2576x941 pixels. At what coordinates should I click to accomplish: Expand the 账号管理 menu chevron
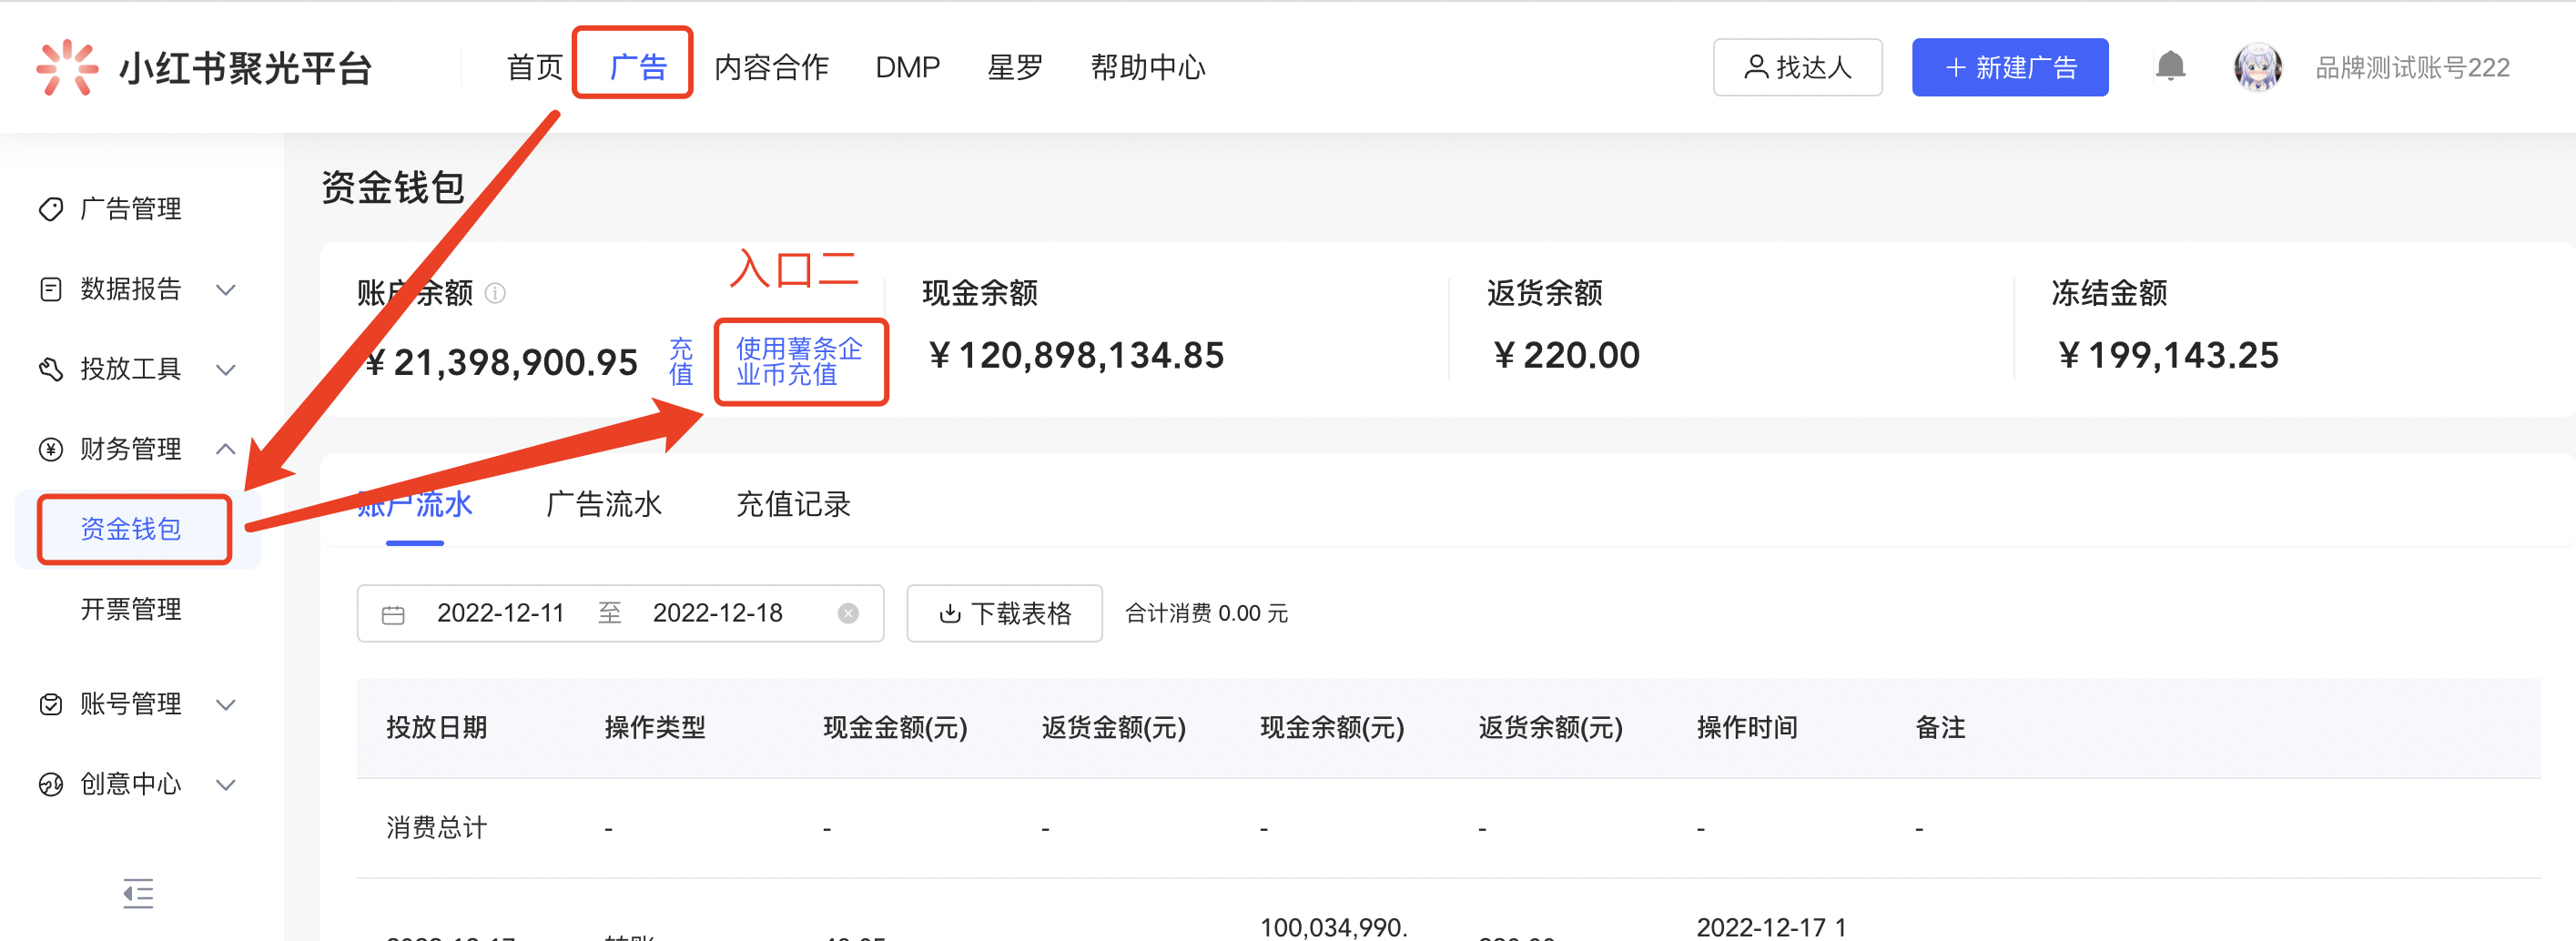click(226, 705)
